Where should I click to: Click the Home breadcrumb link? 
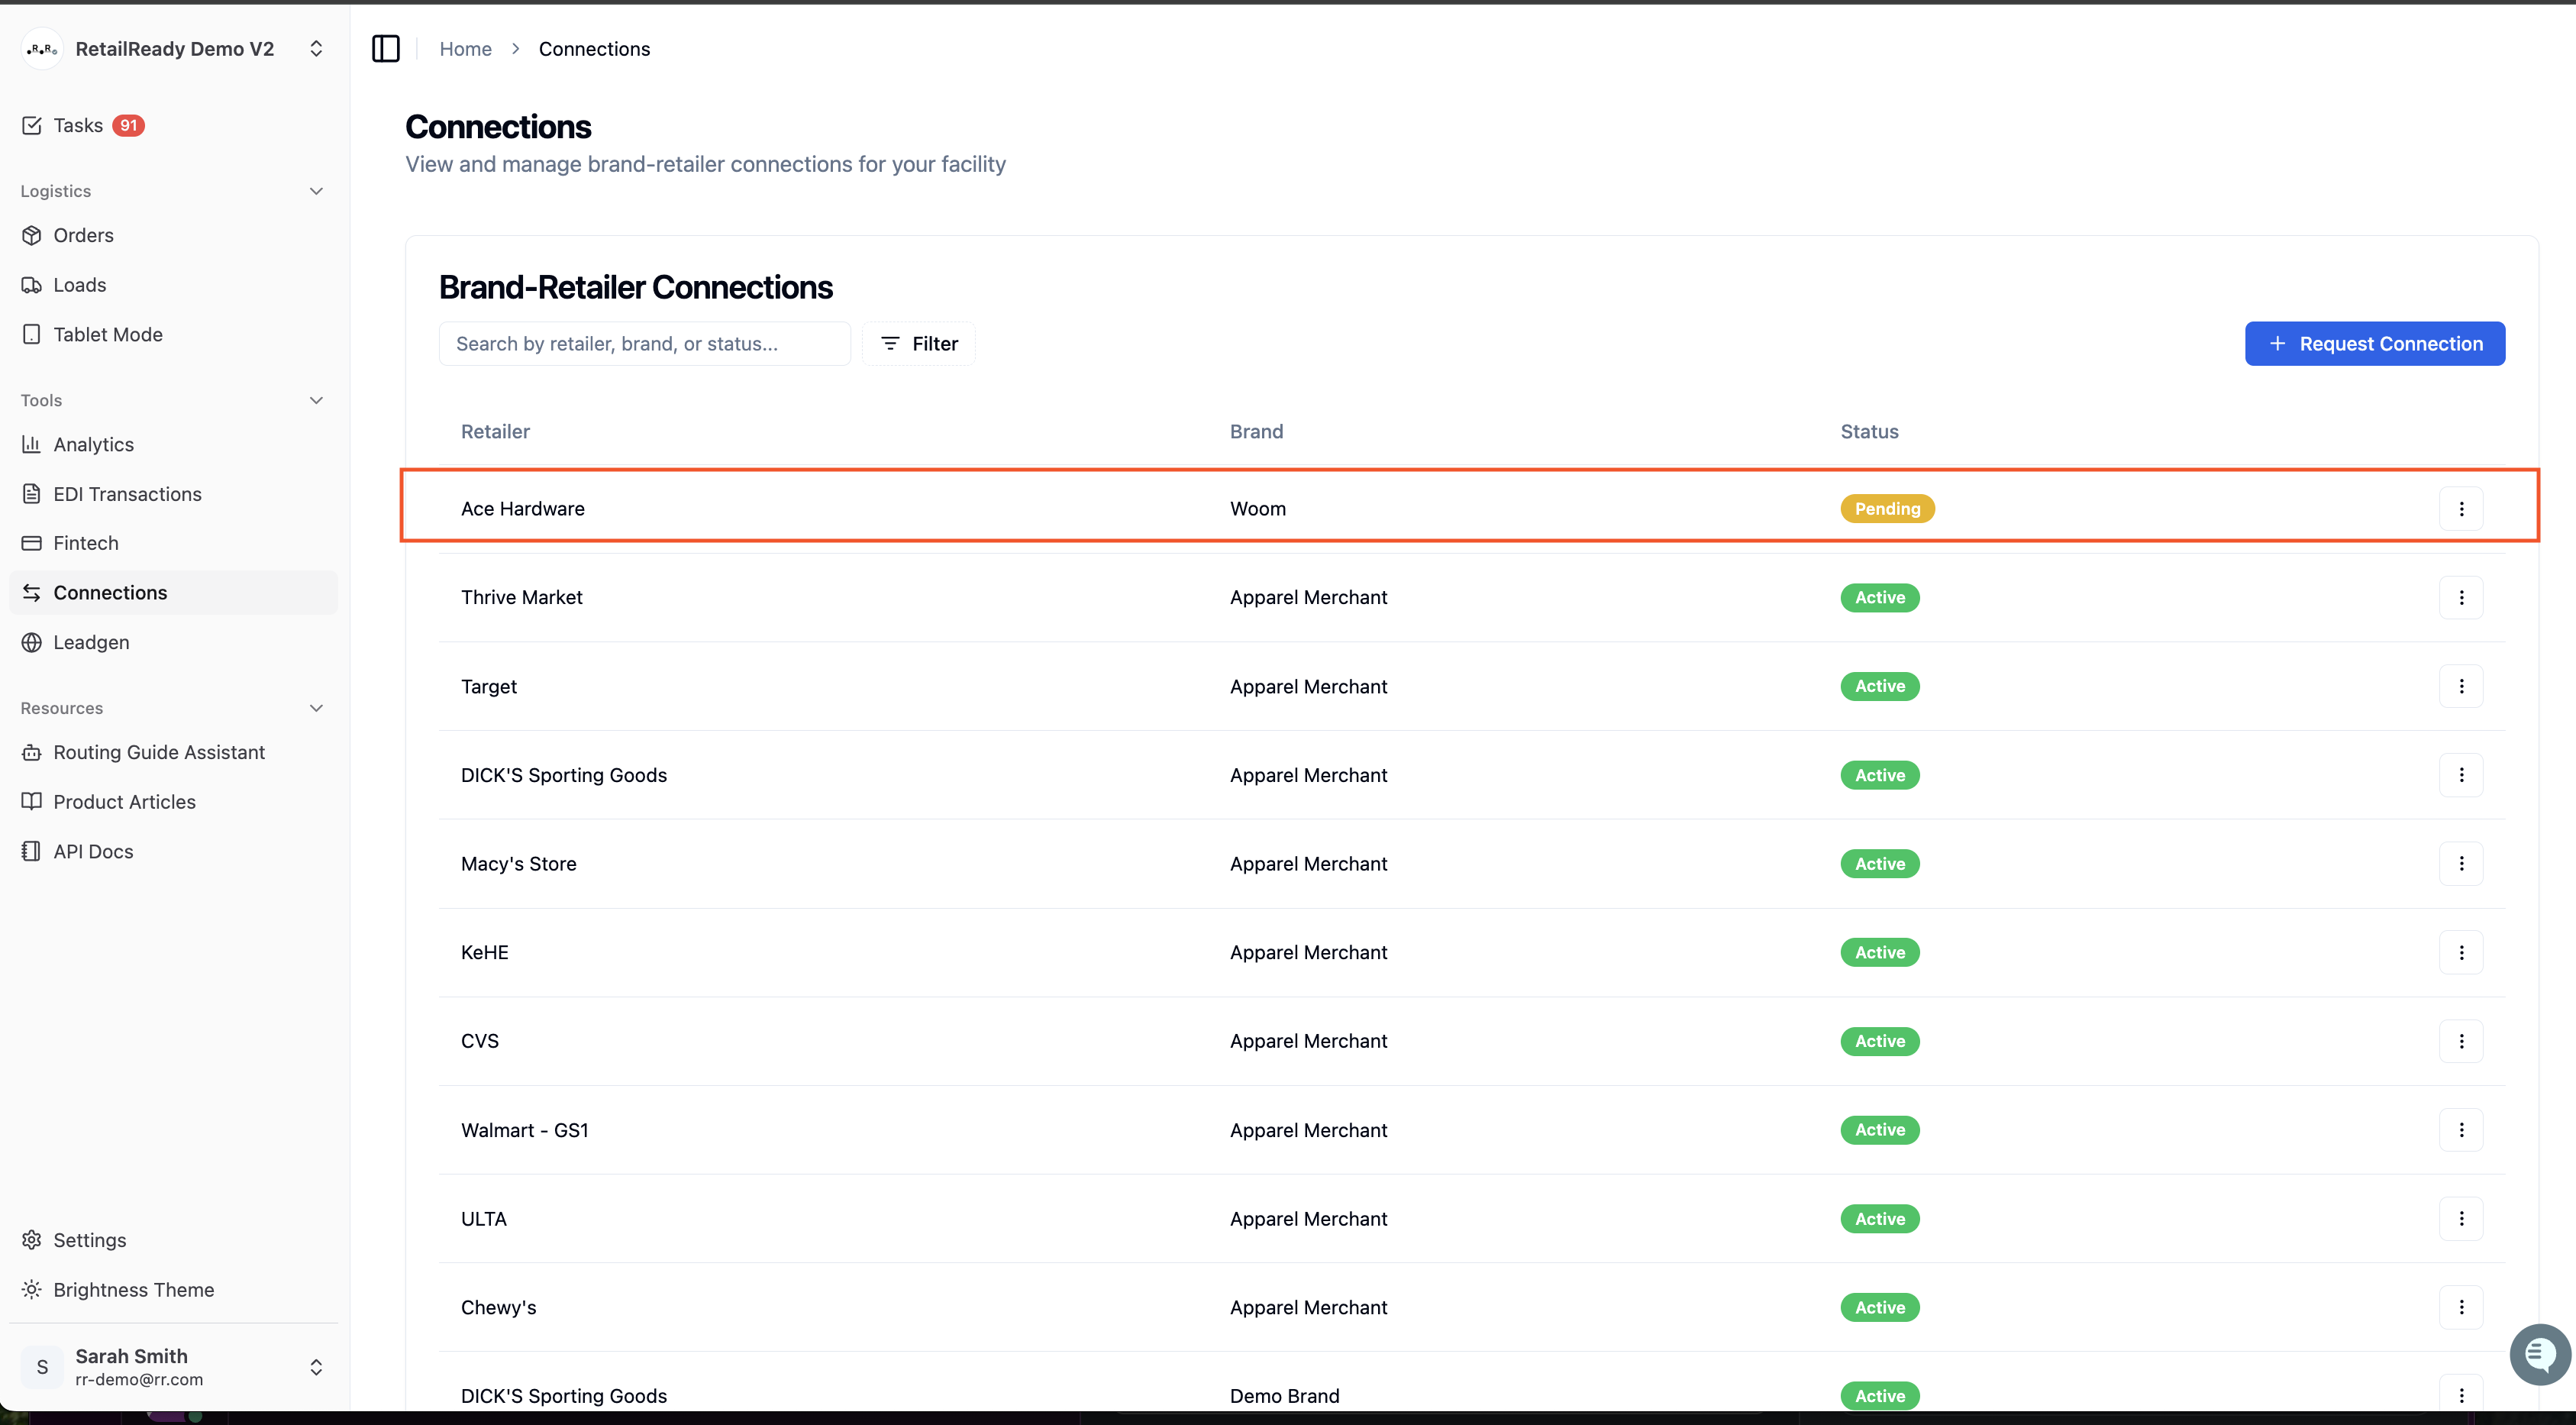(466, 49)
